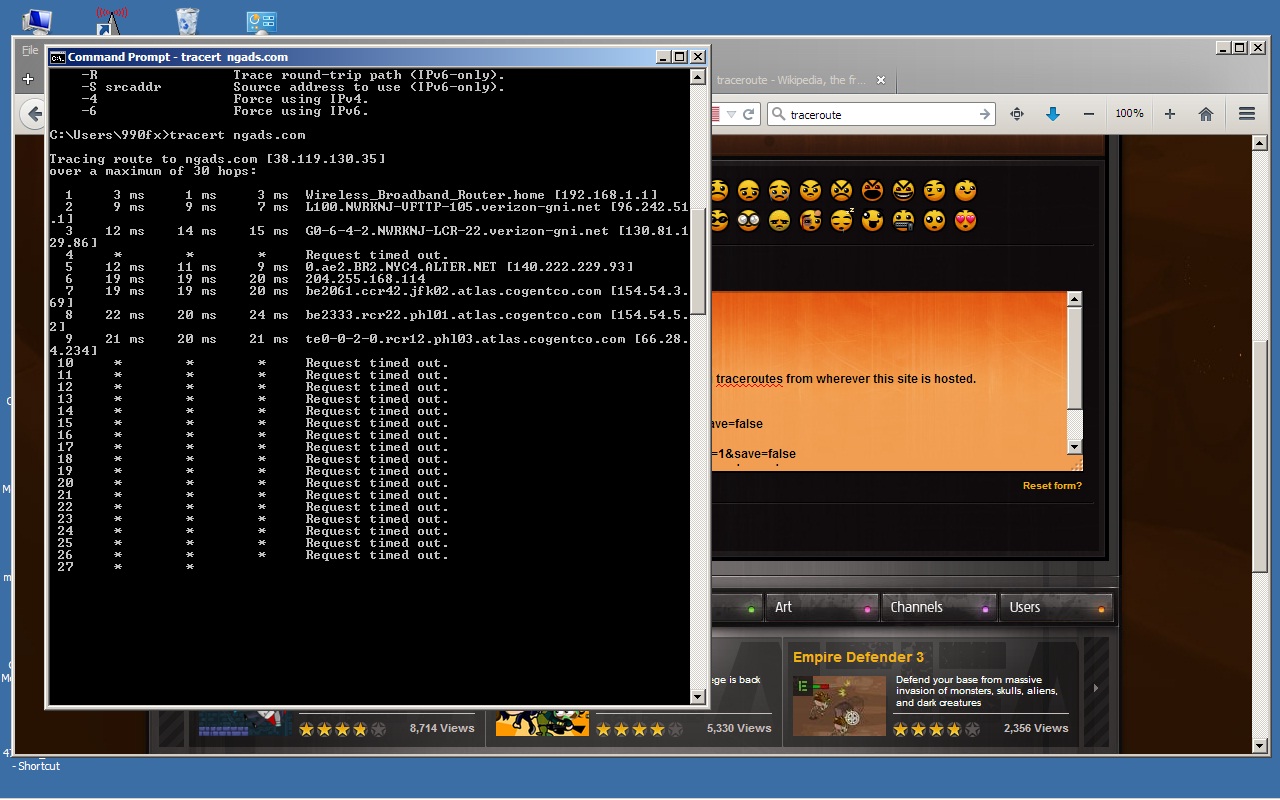Zoom in with the plus button

pyautogui.click(x=1170, y=114)
